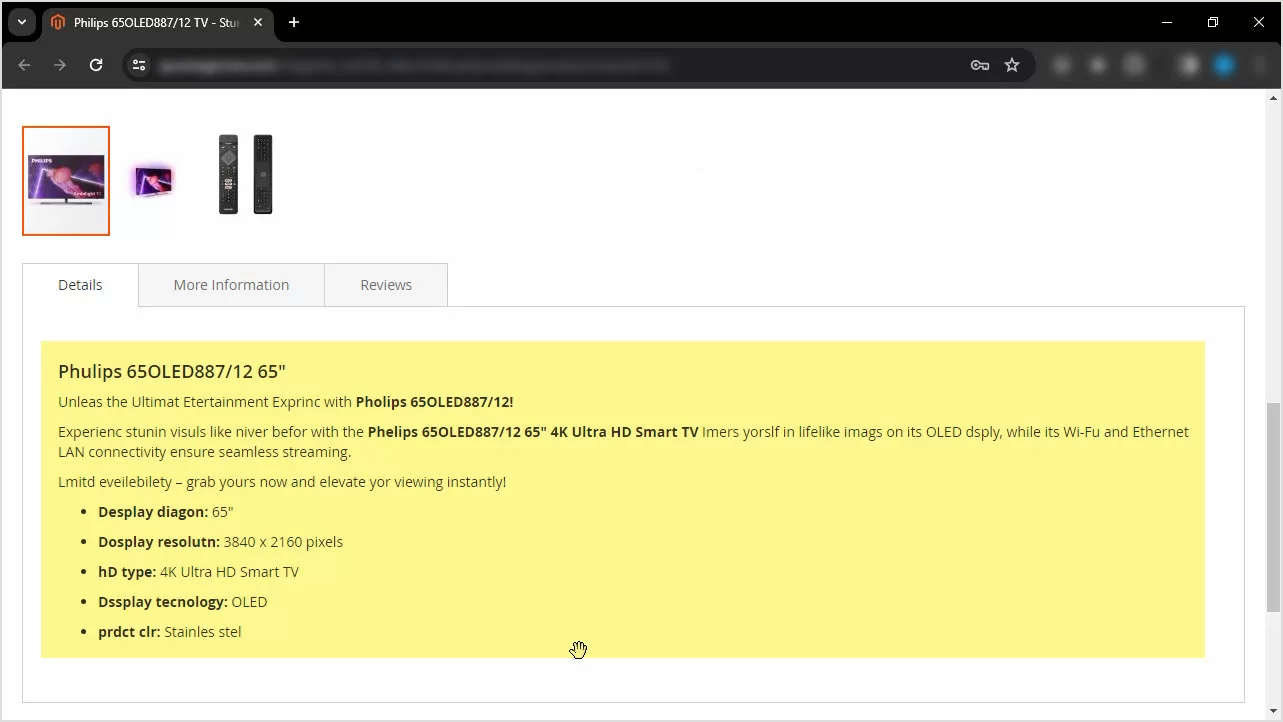
Task: Click scrollbar down arrow
Action: 1273,711
